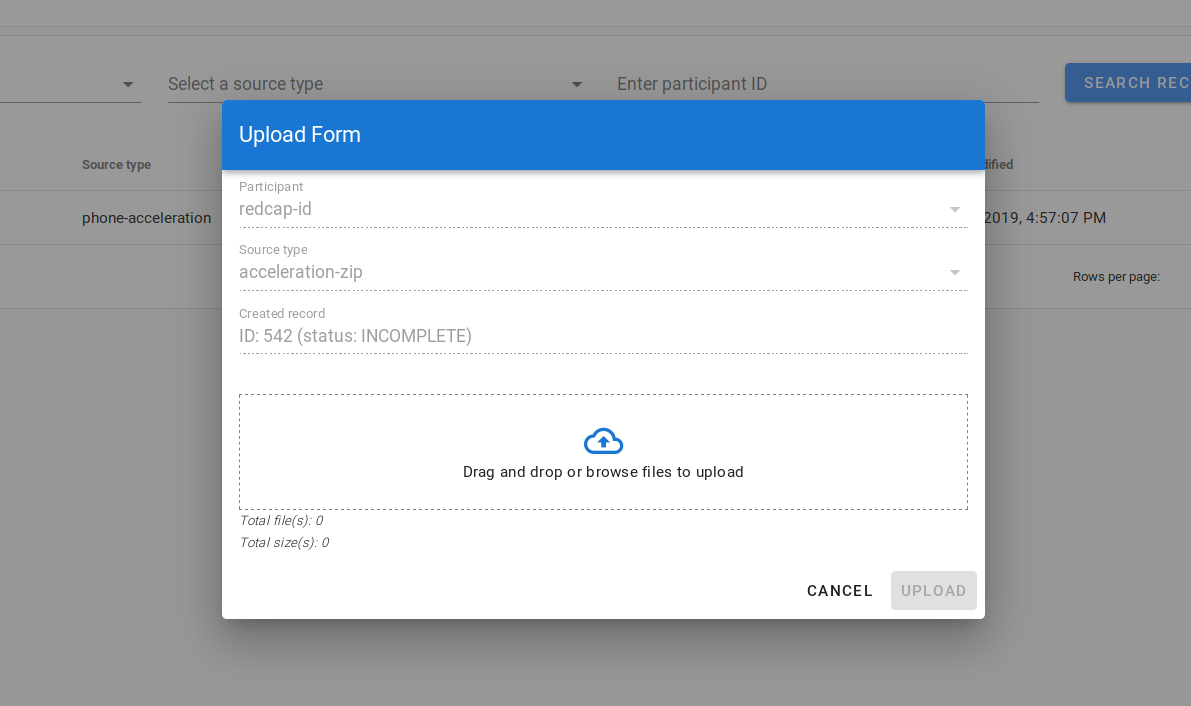Screen dimensions: 1191x706
Task: Click the Participant dropdown caret arrow
Action: [955, 208]
